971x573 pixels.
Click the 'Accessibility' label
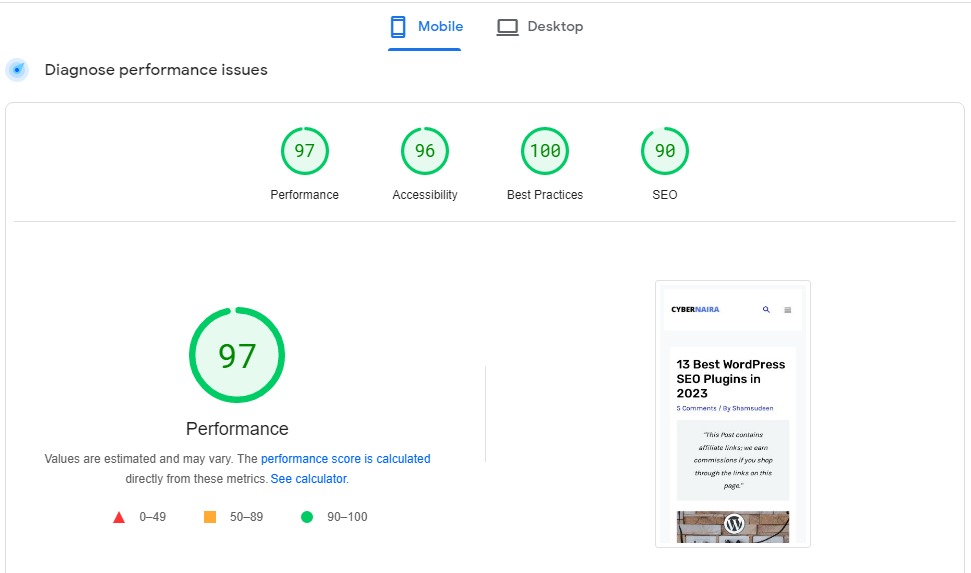pyautogui.click(x=425, y=195)
